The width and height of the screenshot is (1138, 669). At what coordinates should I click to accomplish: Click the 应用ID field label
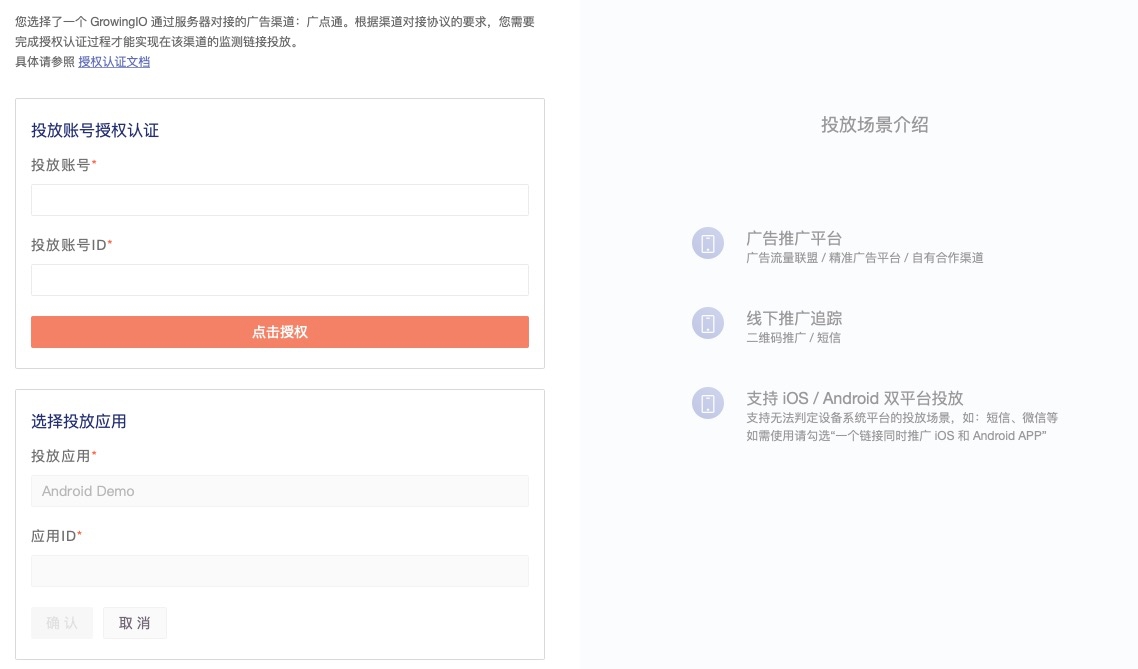pos(54,536)
